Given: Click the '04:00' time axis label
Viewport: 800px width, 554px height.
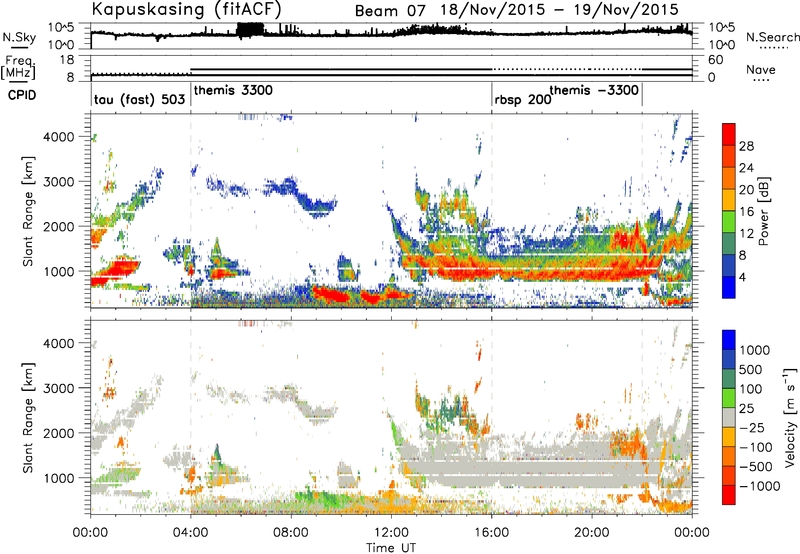Looking at the screenshot, I should [190, 533].
